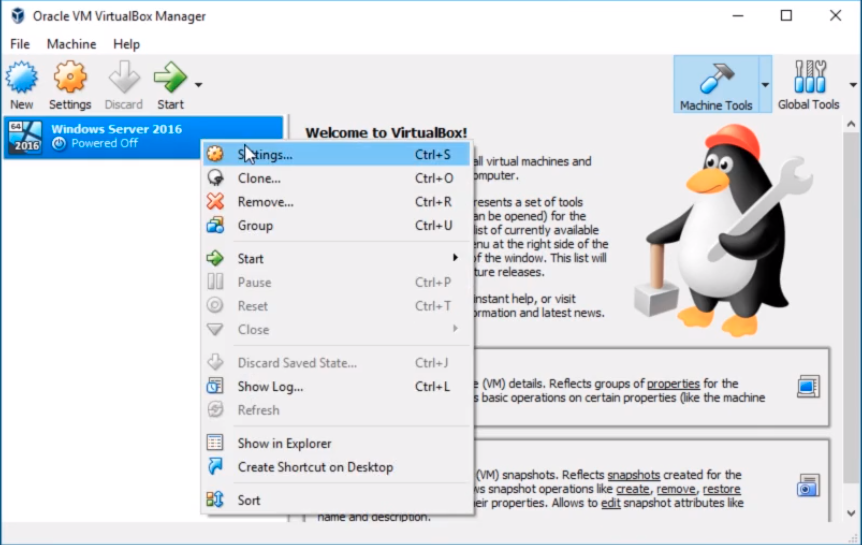862x545 pixels.
Task: Select Clone... from the context menu
Action: tap(259, 178)
